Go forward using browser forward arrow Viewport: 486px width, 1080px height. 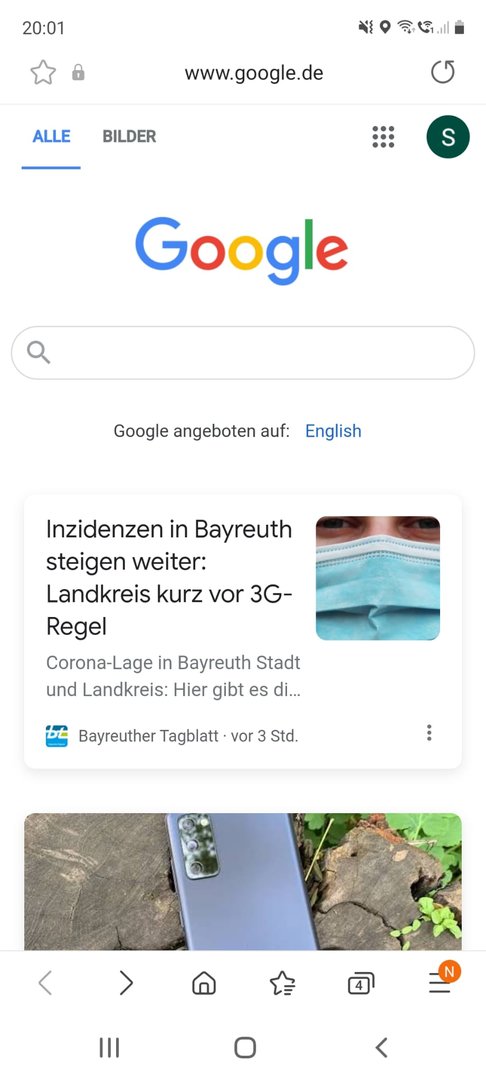125,984
